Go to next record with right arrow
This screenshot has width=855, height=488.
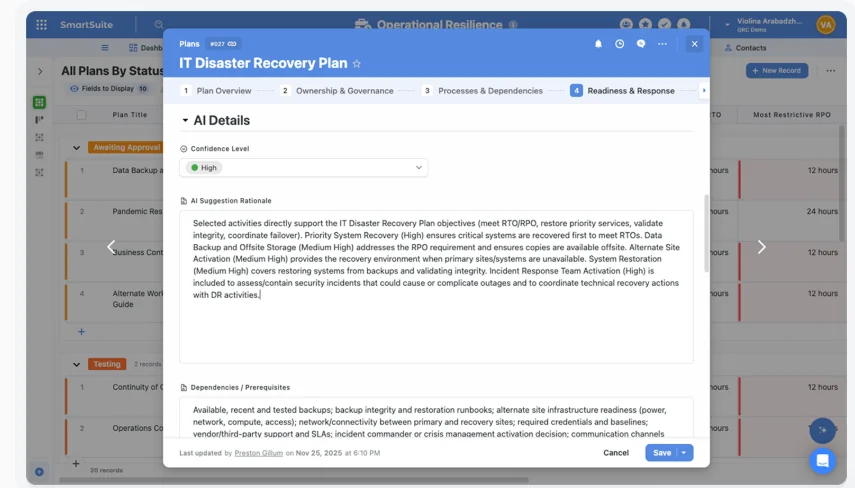[x=761, y=247]
